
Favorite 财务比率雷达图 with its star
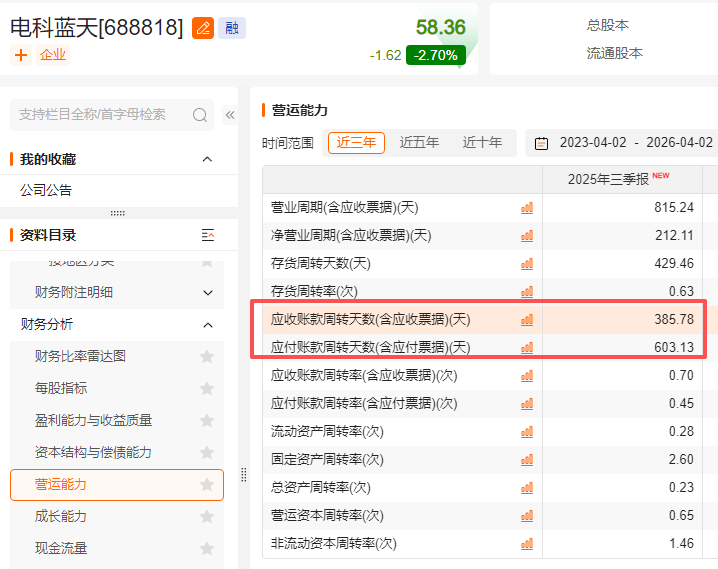[x=207, y=357]
